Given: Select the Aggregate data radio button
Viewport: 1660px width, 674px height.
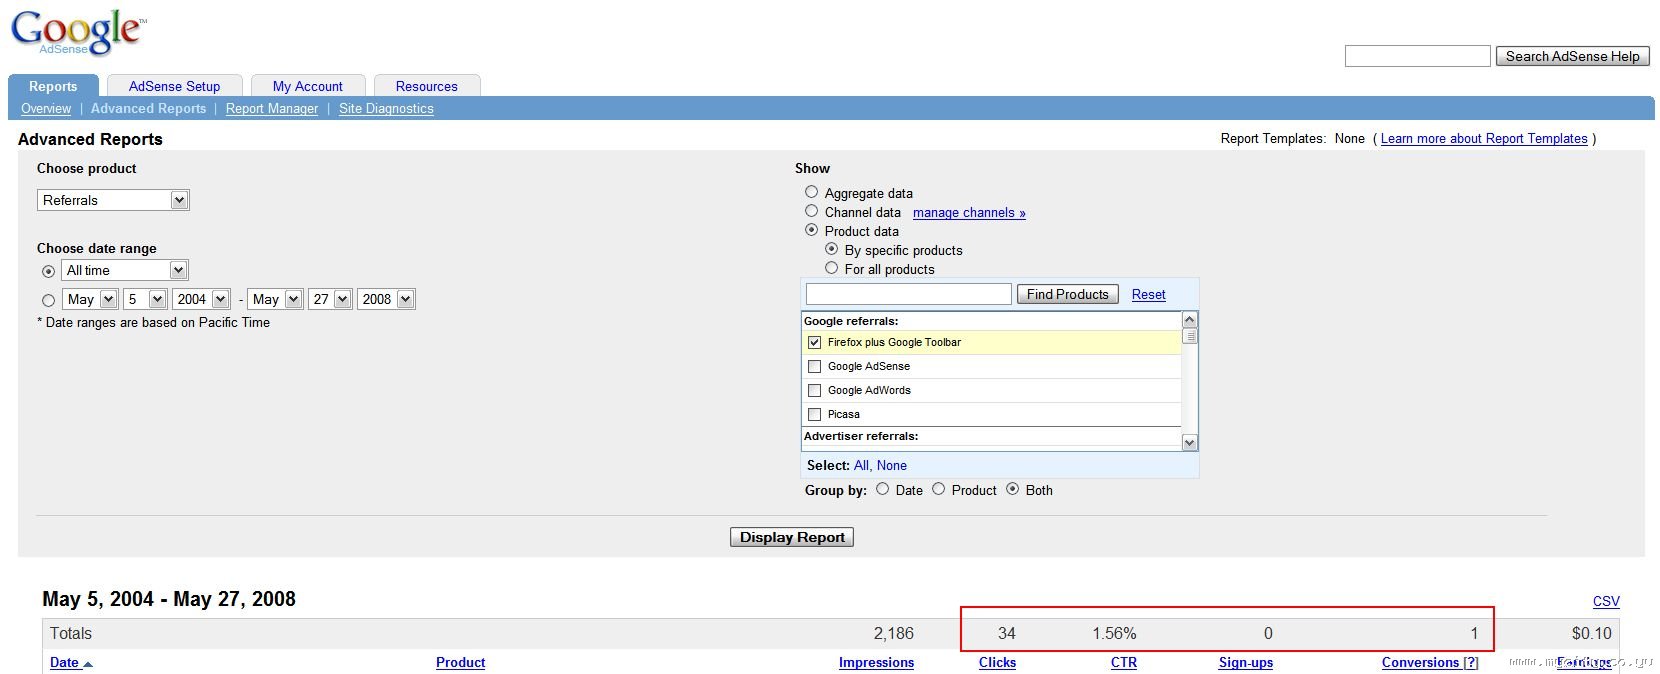Looking at the screenshot, I should coord(812,192).
